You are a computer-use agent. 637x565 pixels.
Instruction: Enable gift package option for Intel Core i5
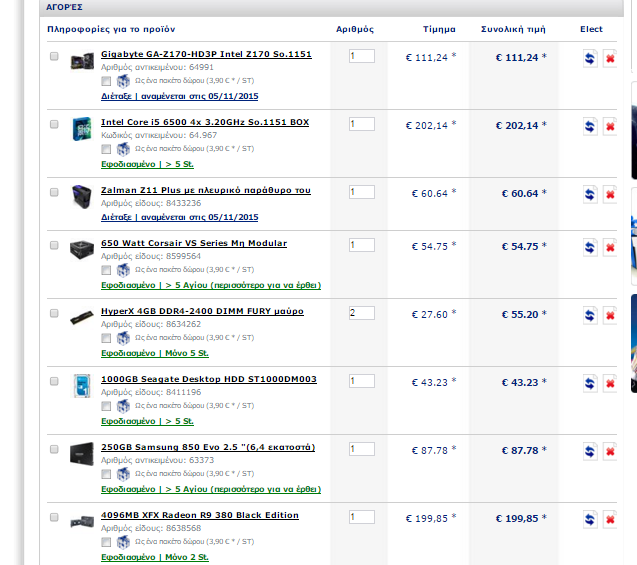click(x=106, y=149)
